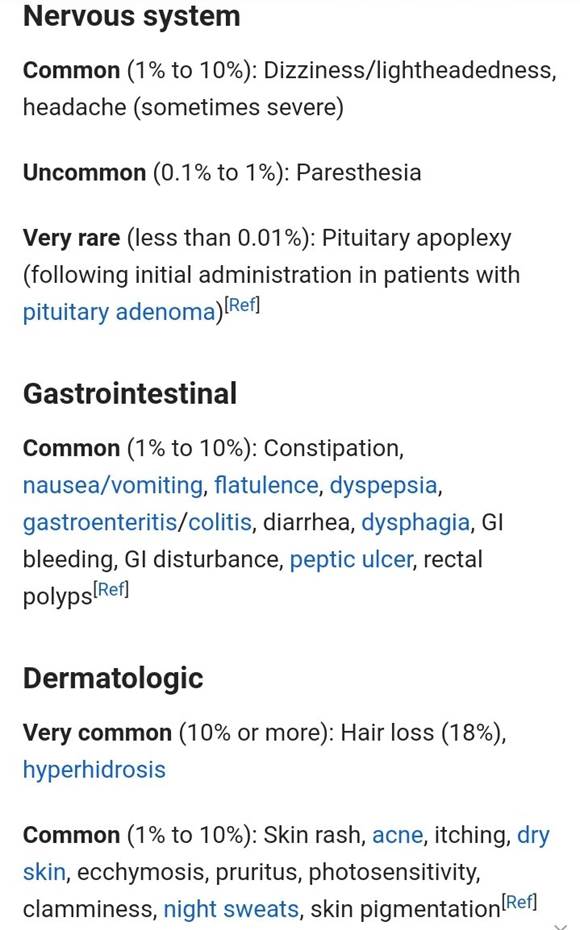580x930 pixels.
Task: Open the acne link
Action: (x=397, y=835)
